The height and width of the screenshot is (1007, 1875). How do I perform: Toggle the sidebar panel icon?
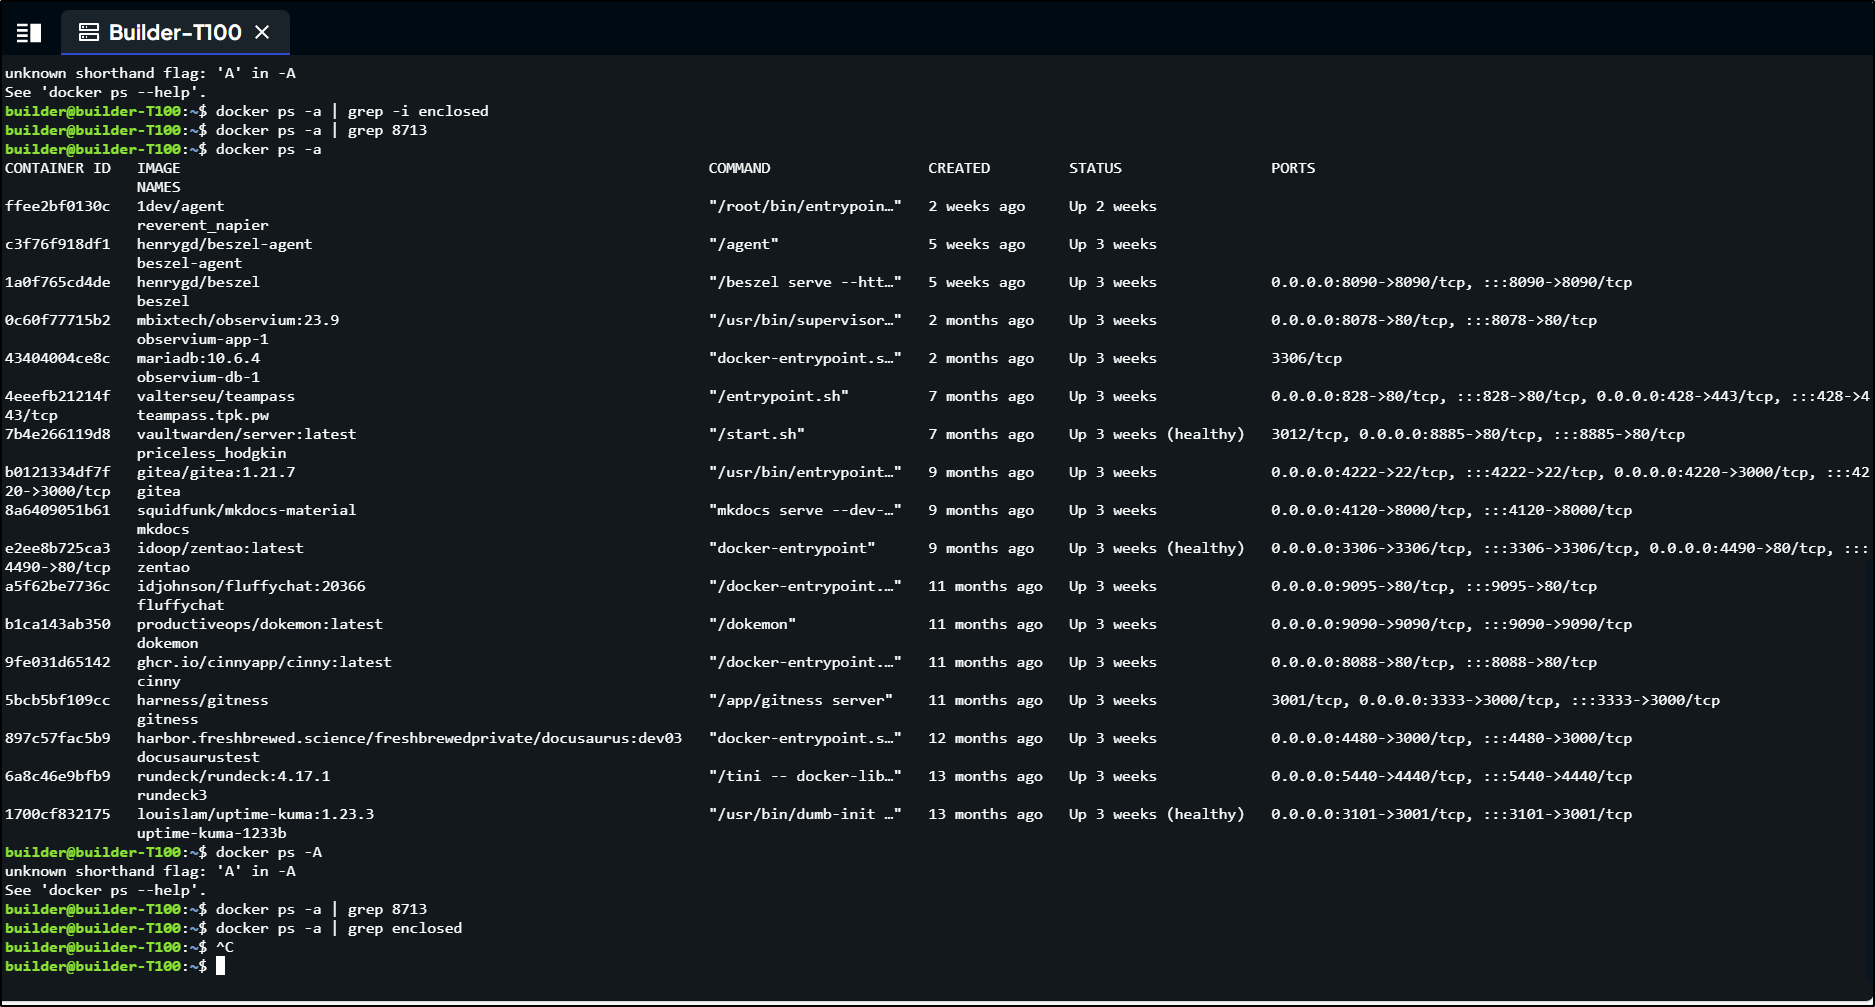coord(29,33)
